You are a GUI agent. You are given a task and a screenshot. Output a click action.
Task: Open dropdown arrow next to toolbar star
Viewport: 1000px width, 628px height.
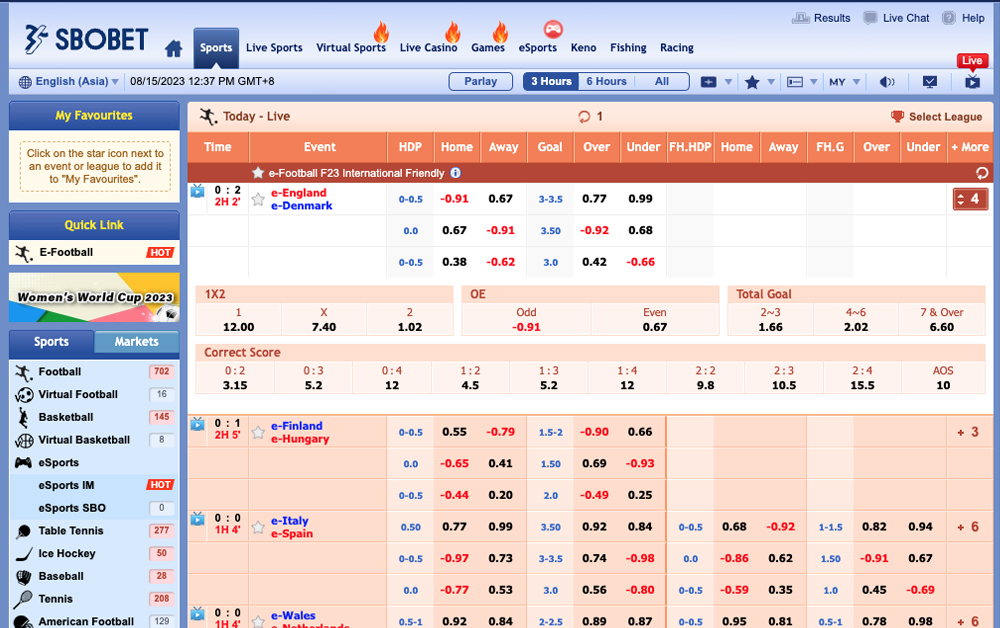[771, 82]
